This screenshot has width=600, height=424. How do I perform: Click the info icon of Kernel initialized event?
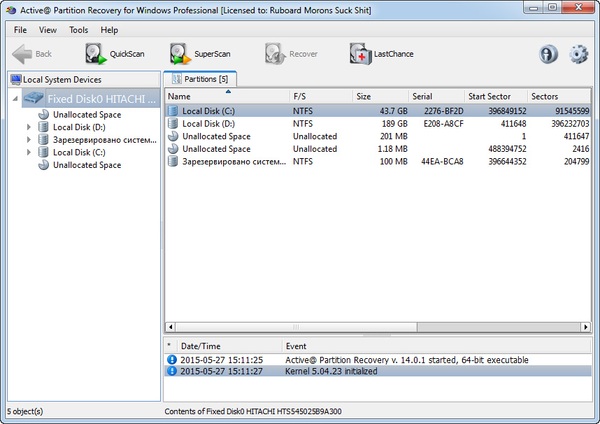click(x=171, y=371)
